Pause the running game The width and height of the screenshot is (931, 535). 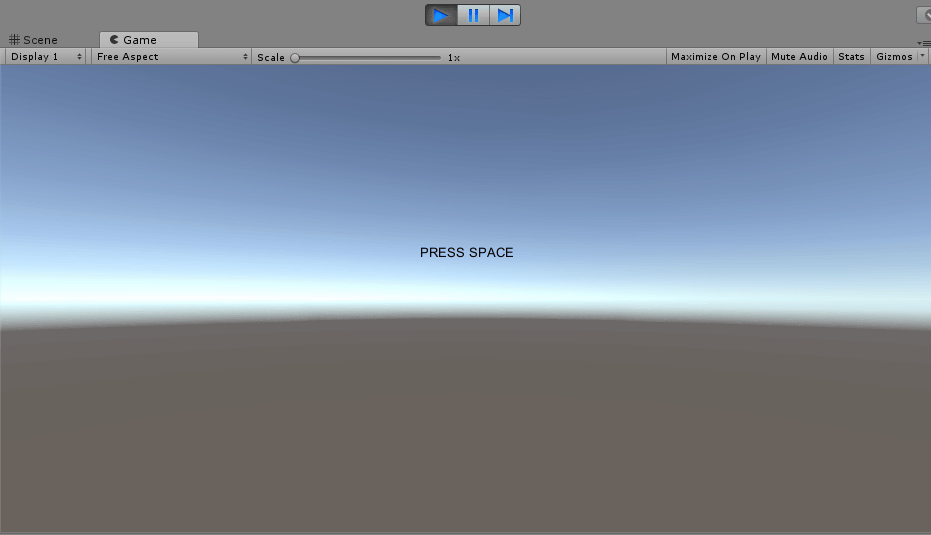click(x=473, y=15)
